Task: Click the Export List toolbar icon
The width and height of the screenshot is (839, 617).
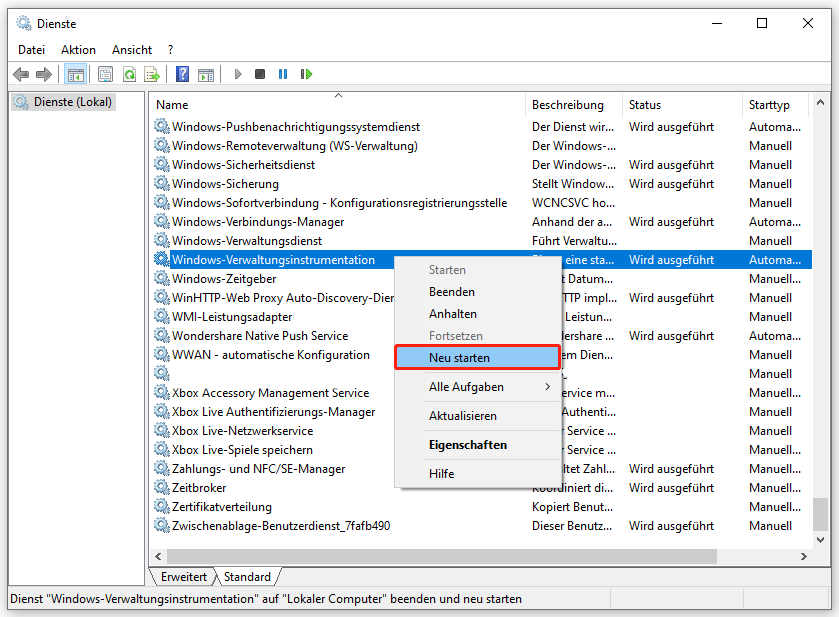Action: pyautogui.click(x=152, y=73)
